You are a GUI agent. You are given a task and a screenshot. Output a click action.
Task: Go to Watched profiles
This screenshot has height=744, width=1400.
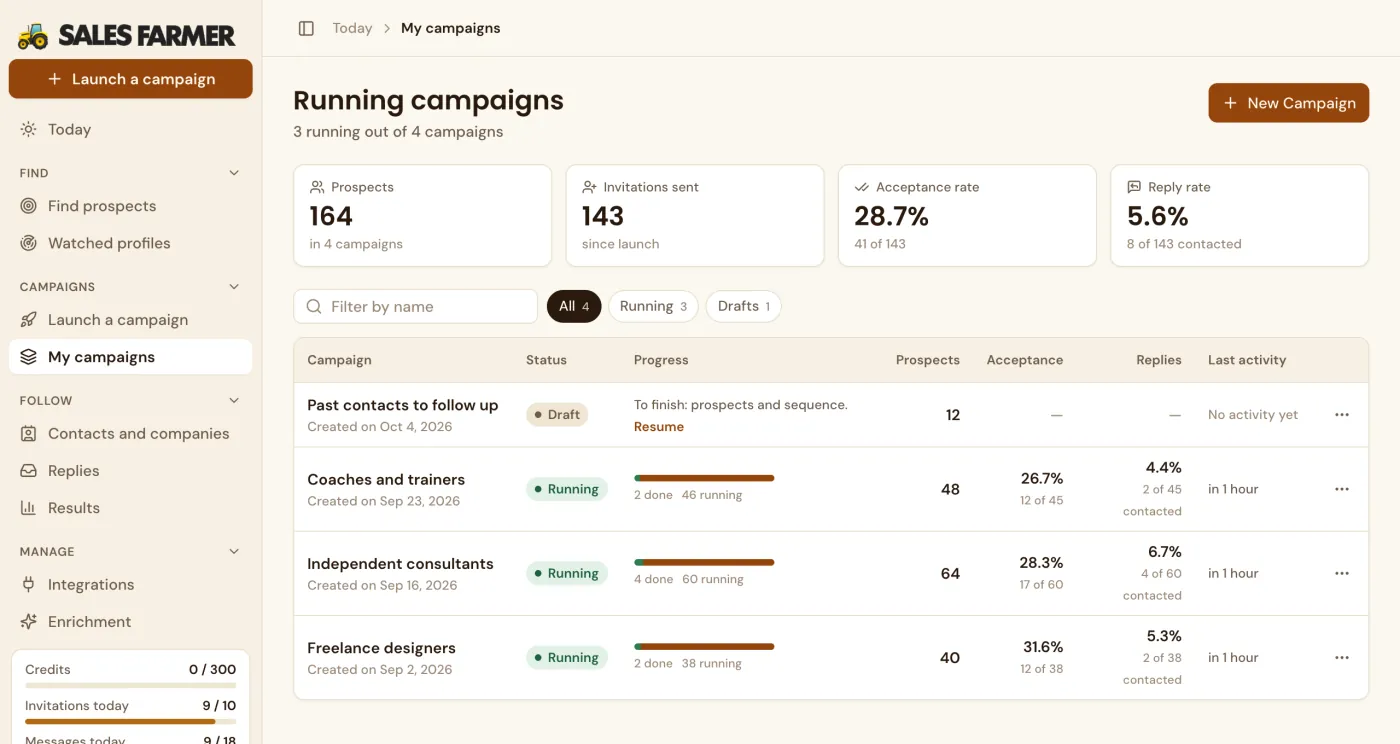point(130,243)
